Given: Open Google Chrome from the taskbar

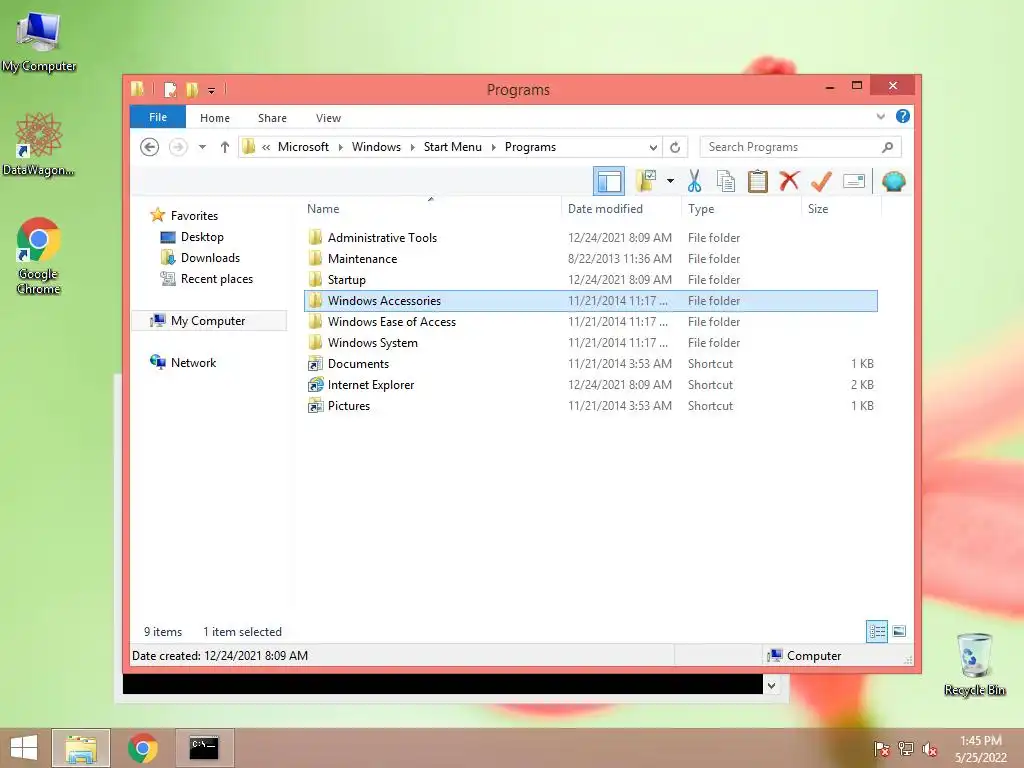Looking at the screenshot, I should pos(142,748).
